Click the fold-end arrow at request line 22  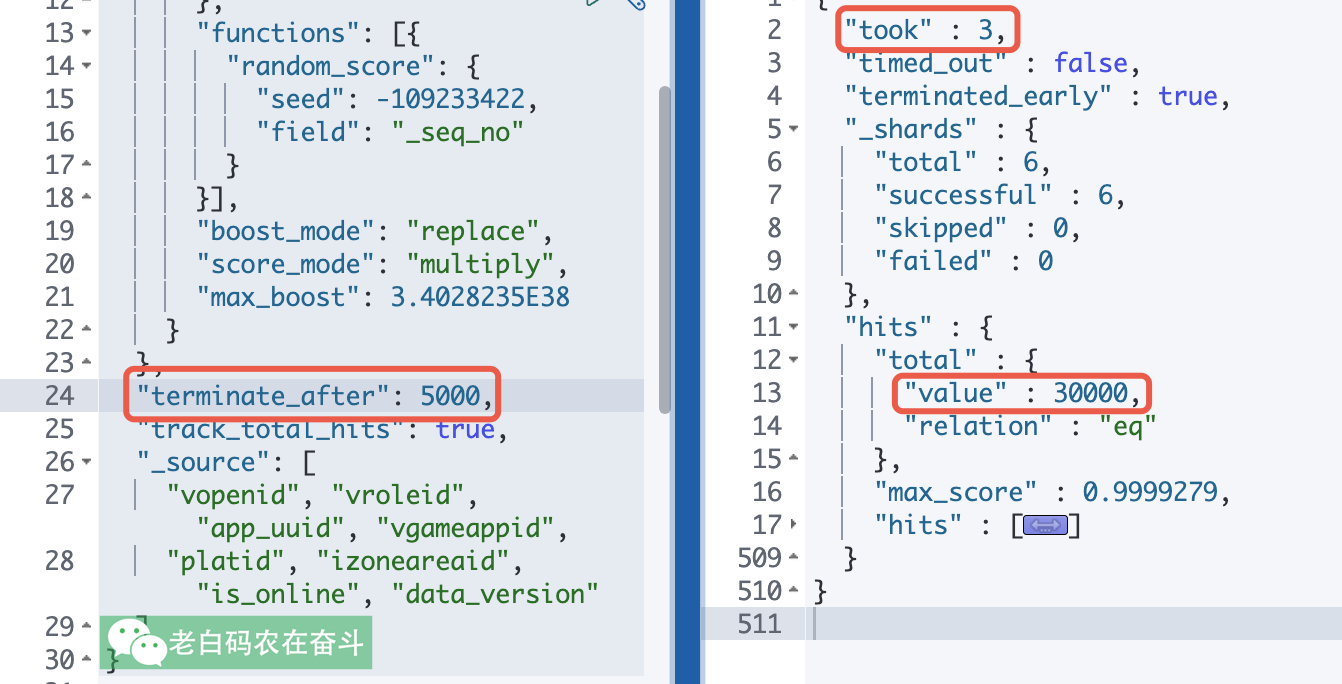tap(86, 329)
